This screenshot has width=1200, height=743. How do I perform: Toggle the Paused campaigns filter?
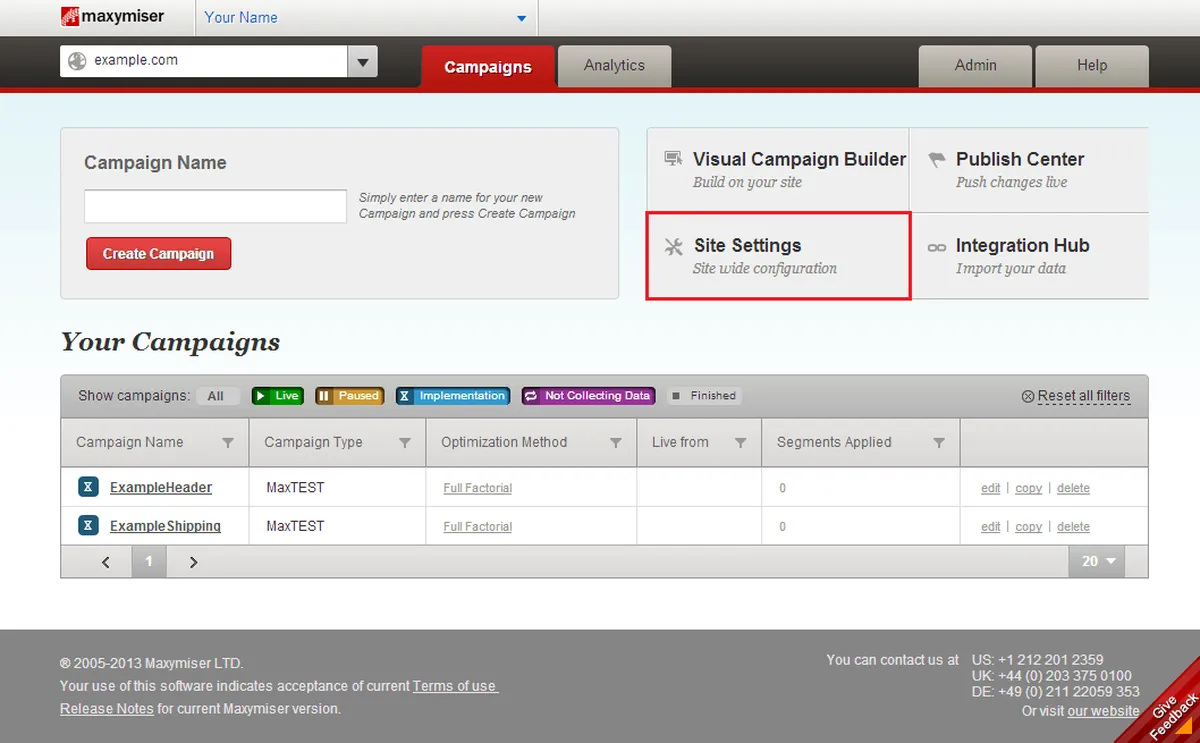(x=349, y=396)
